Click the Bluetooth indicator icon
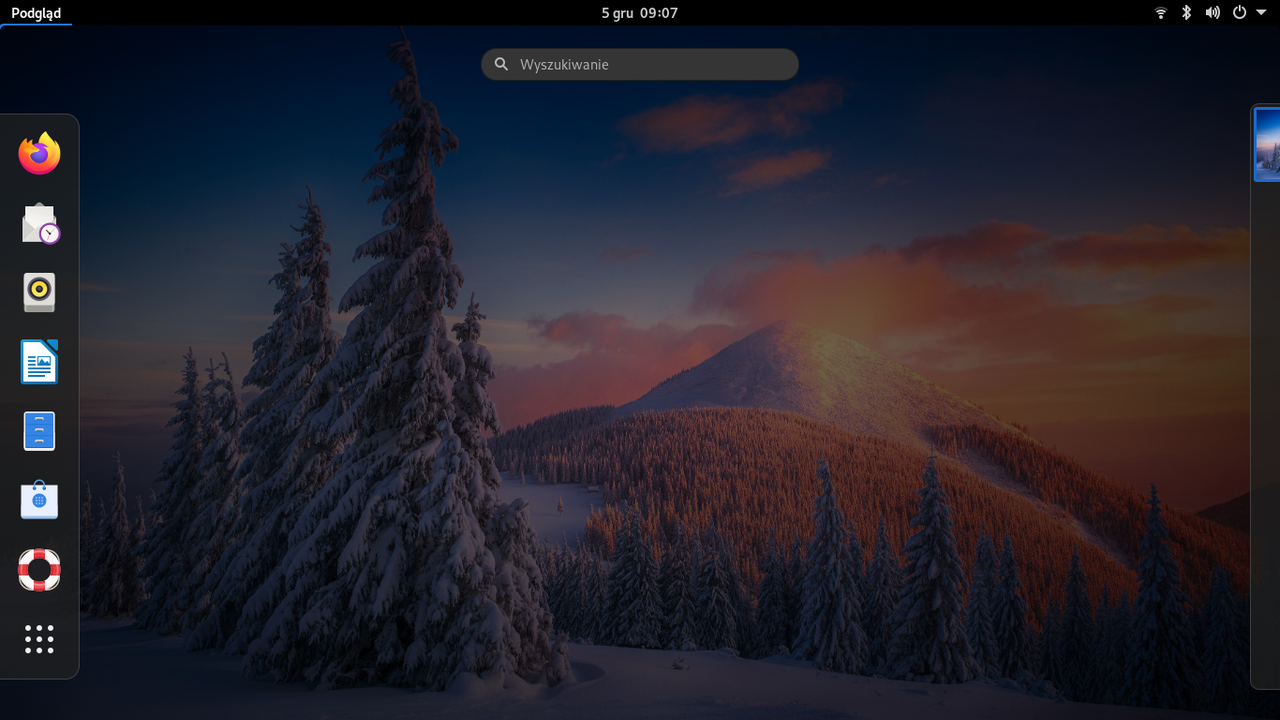Viewport: 1280px width, 720px height. (1187, 13)
